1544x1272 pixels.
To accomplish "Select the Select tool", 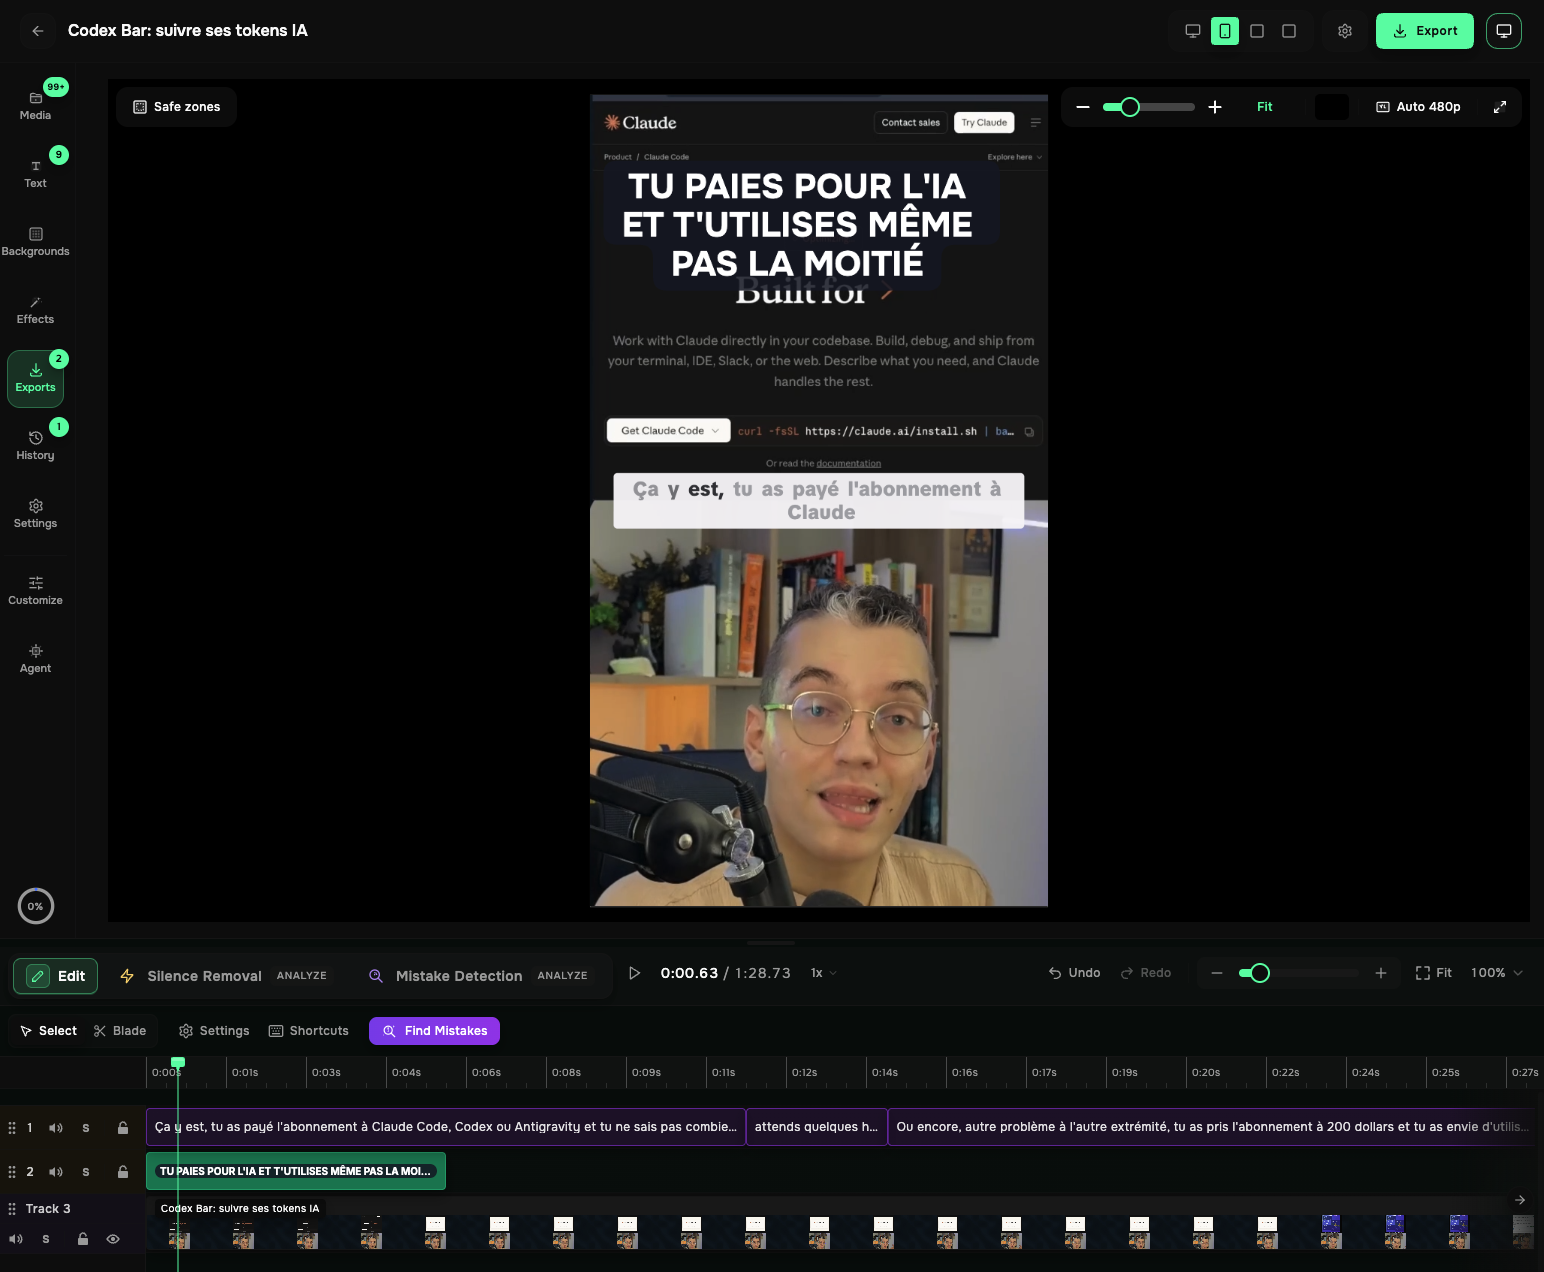I will pyautogui.click(x=48, y=1031).
